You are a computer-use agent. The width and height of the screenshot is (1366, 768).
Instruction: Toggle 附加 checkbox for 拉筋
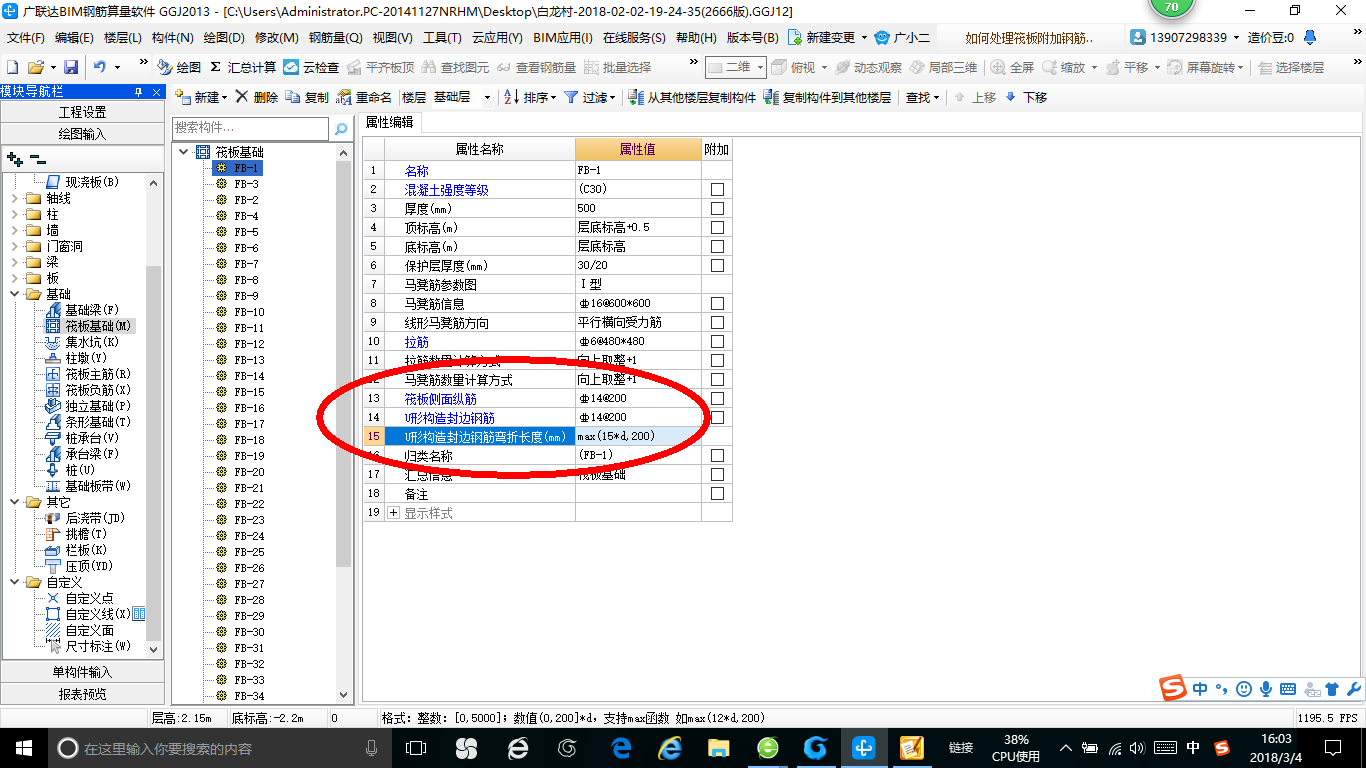(717, 341)
